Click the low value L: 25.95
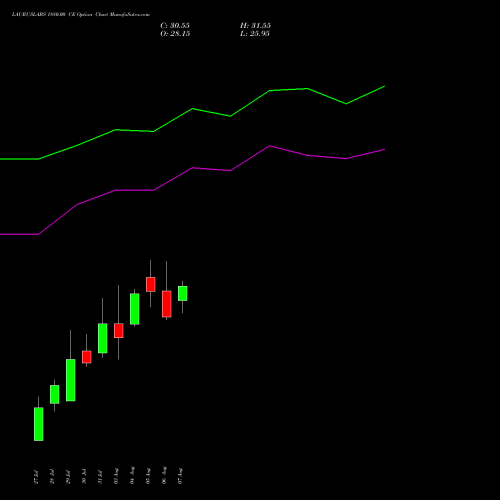Image resolution: width=500 pixels, height=500 pixels. point(255,34)
